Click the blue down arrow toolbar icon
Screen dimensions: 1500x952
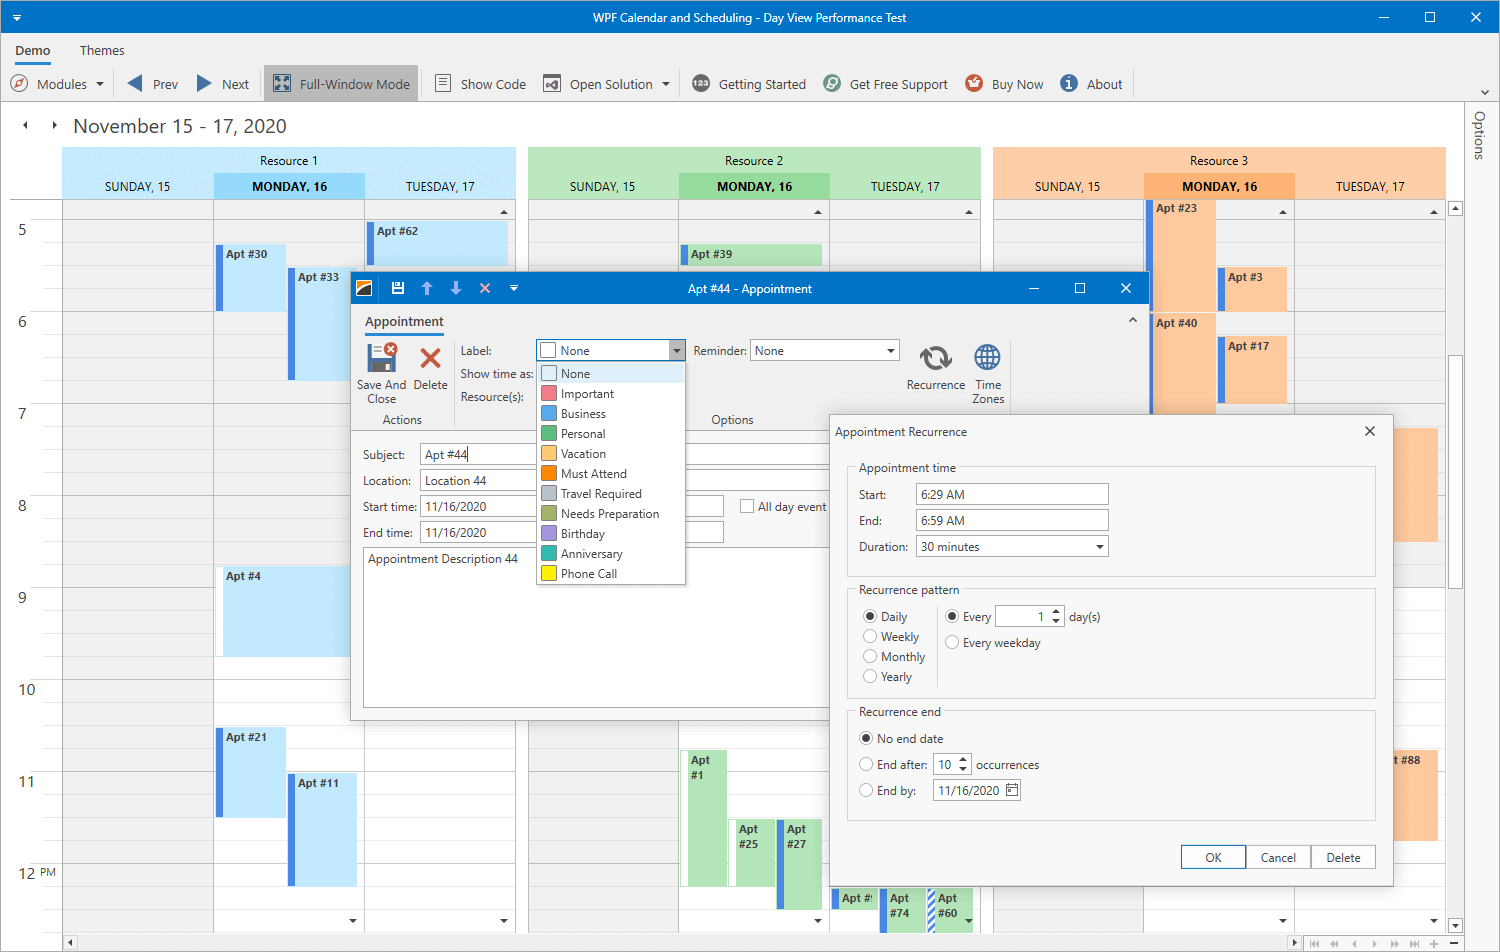click(x=456, y=287)
